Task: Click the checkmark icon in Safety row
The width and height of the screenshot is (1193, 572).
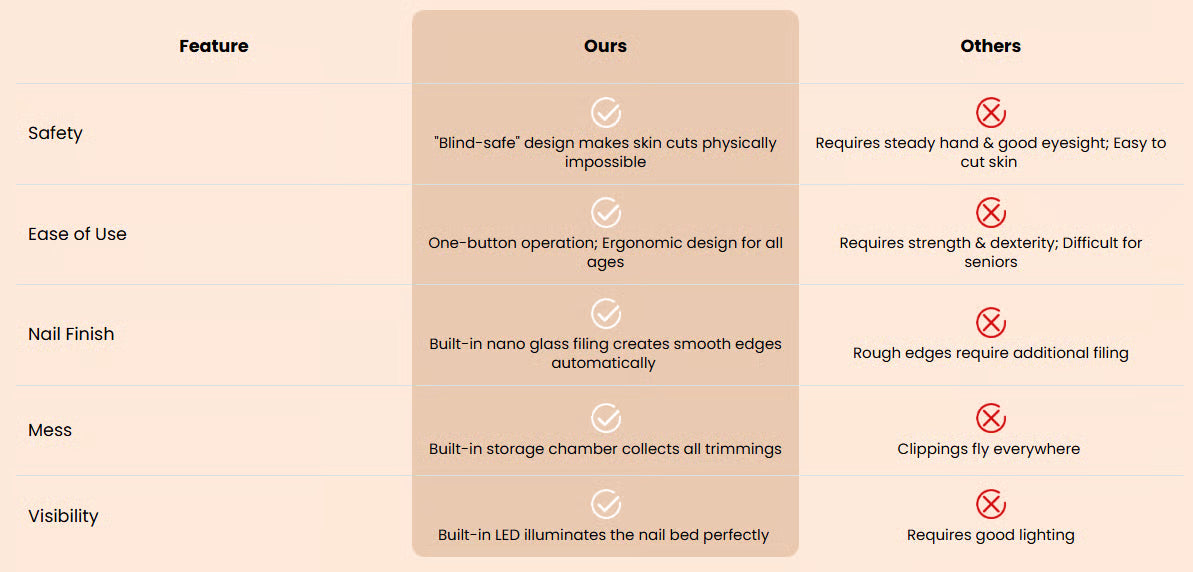Action: coord(605,112)
